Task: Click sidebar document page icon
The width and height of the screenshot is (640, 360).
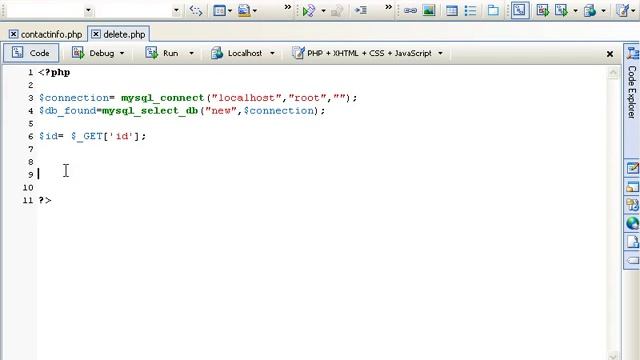Action: coord(633,242)
